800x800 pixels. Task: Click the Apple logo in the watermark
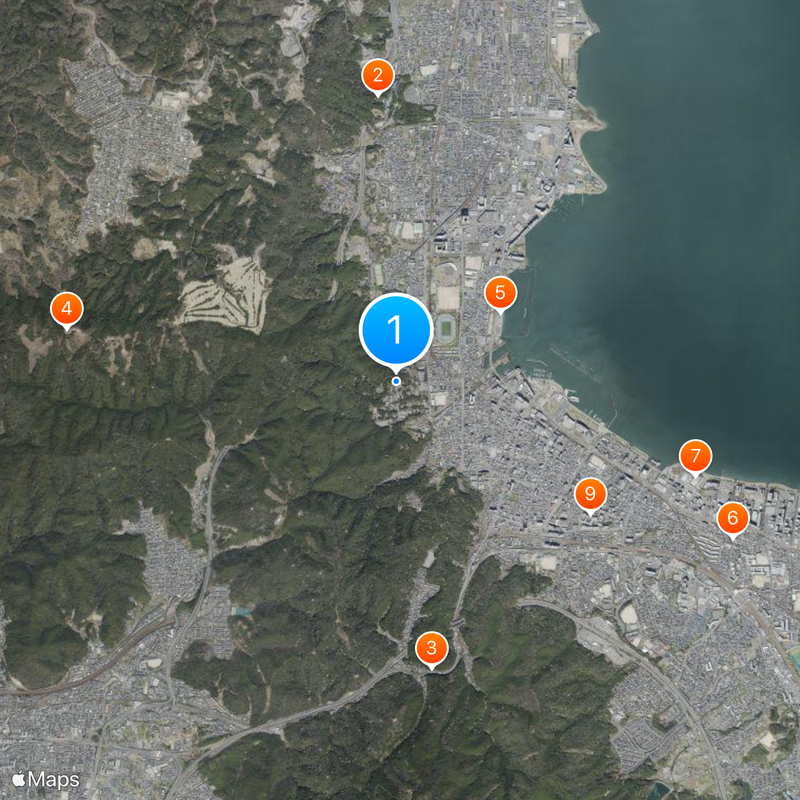19,777
